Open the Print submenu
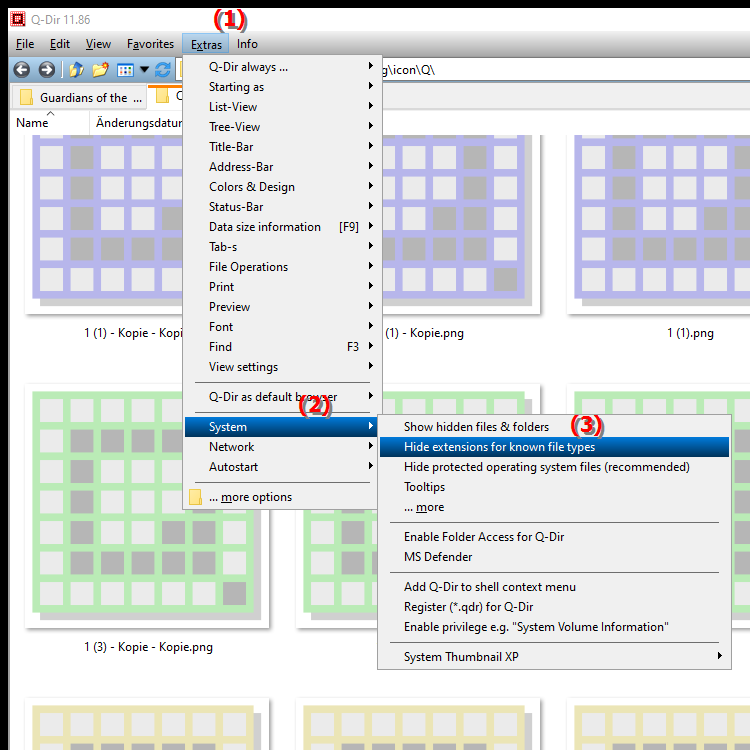 (284, 287)
